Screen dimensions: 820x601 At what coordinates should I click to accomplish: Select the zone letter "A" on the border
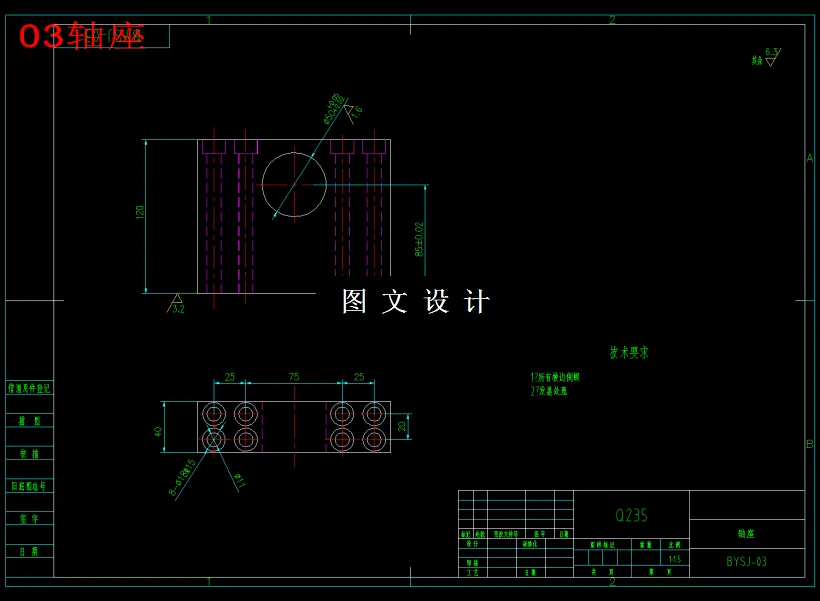810,158
